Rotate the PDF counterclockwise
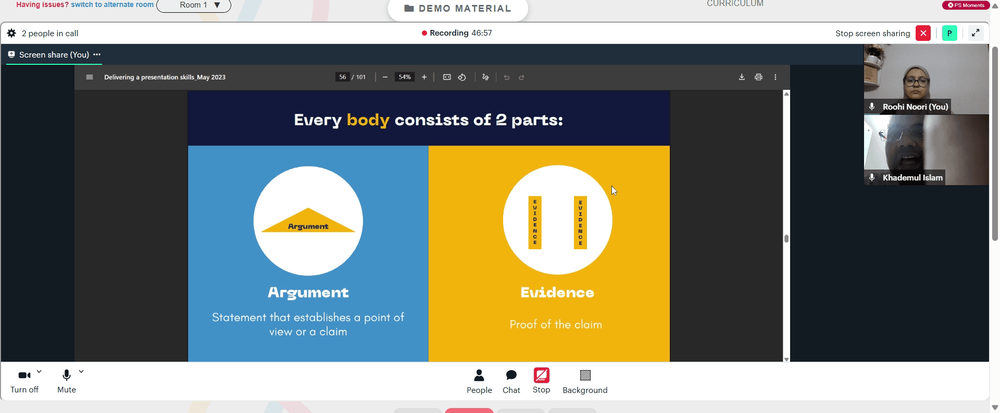This screenshot has width=1000, height=413. [462, 77]
